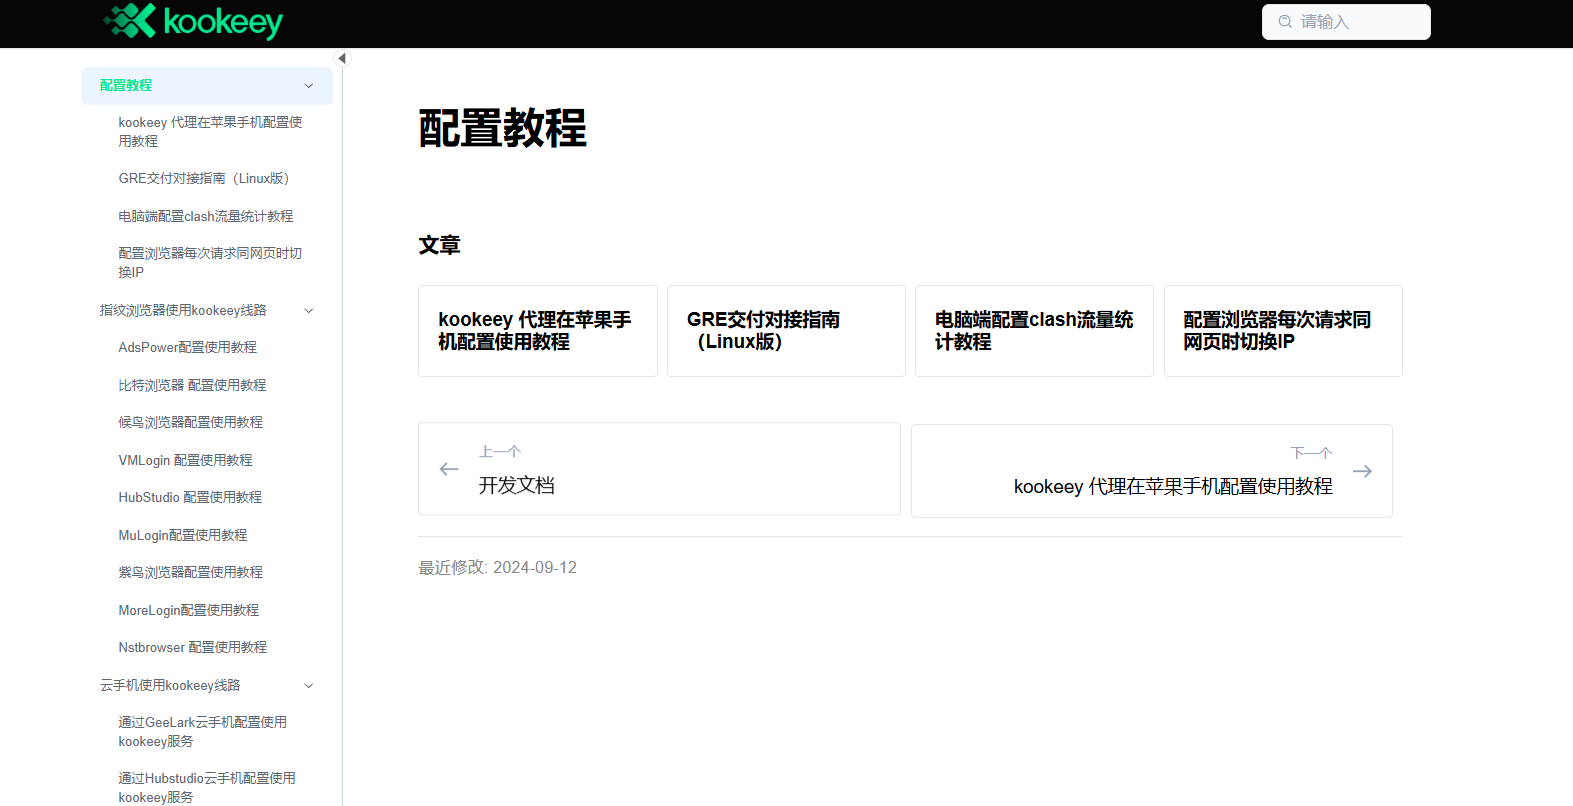The width and height of the screenshot is (1573, 806).
Task: Open HubStudio 配置使用教程
Action: click(x=190, y=497)
